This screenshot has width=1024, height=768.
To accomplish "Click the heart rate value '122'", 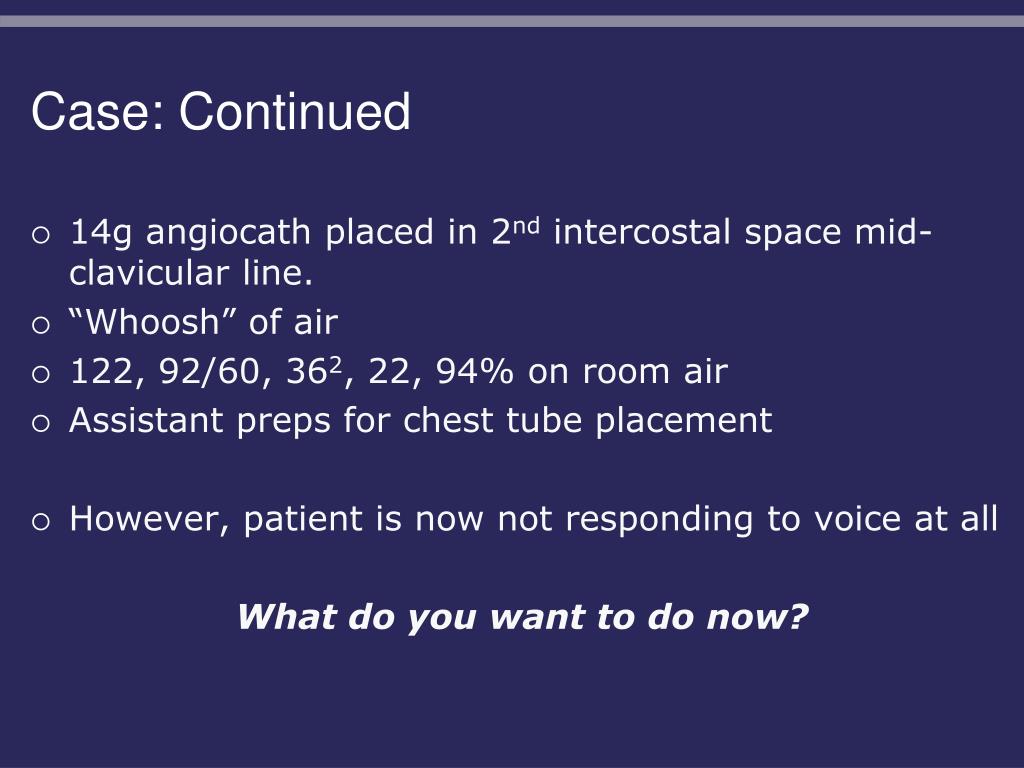I will [x=103, y=372].
